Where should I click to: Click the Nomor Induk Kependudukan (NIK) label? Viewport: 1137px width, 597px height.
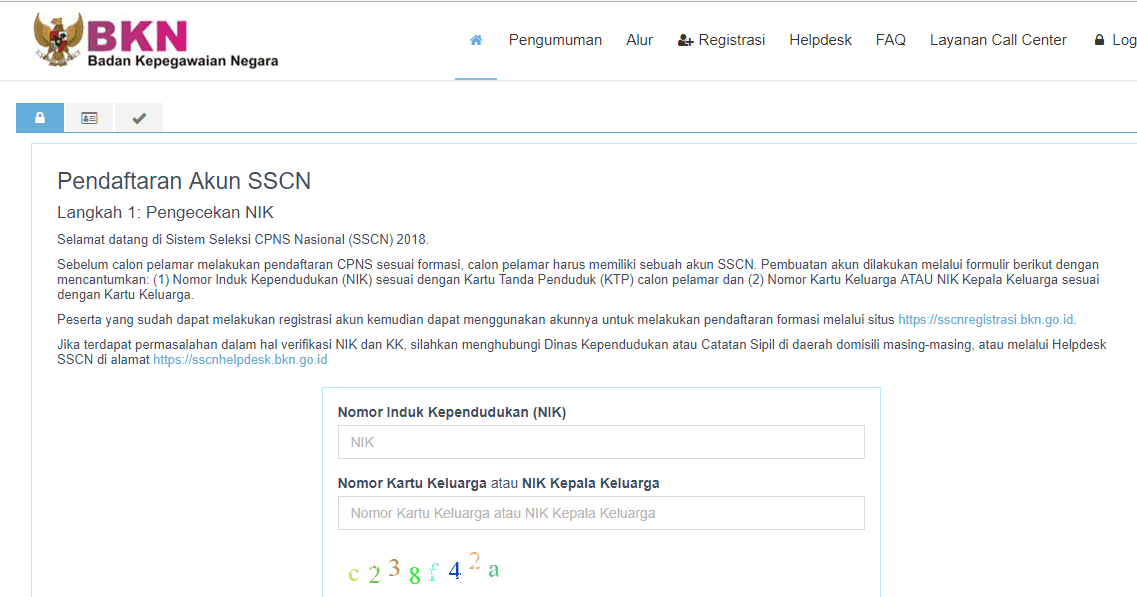[452, 412]
